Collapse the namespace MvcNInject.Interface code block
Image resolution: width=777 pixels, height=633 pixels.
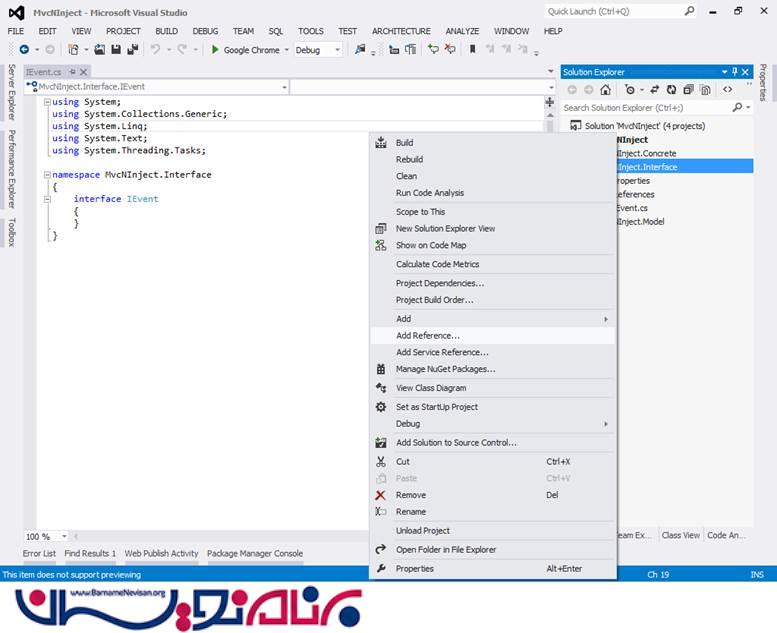[46, 175]
